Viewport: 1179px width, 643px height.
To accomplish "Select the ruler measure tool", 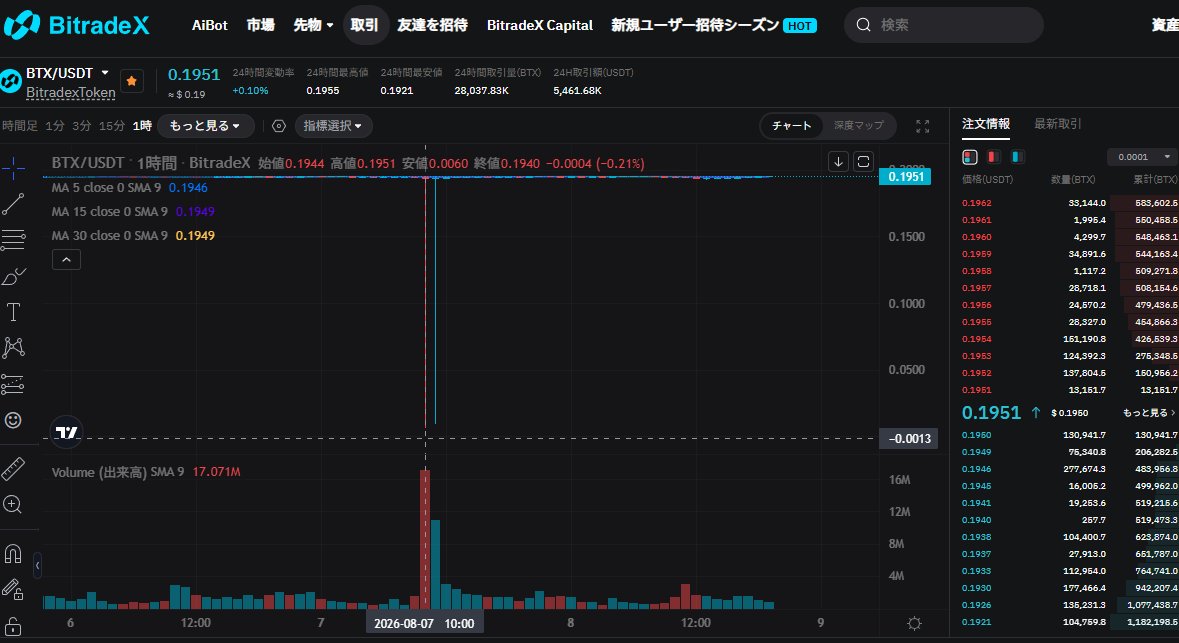I will pyautogui.click(x=13, y=469).
